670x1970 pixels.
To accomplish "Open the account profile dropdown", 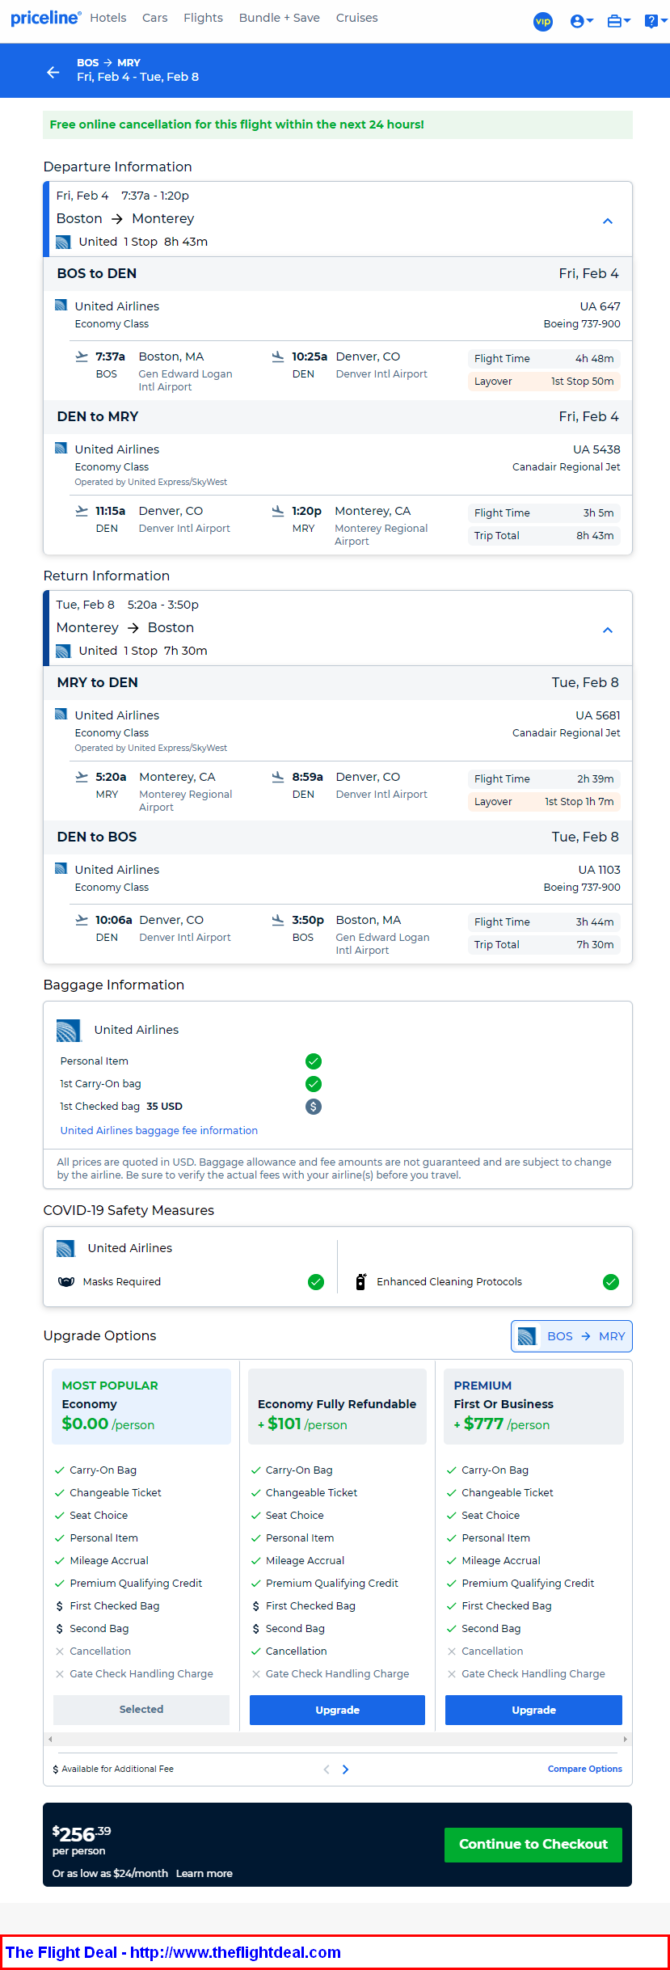I will (581, 21).
